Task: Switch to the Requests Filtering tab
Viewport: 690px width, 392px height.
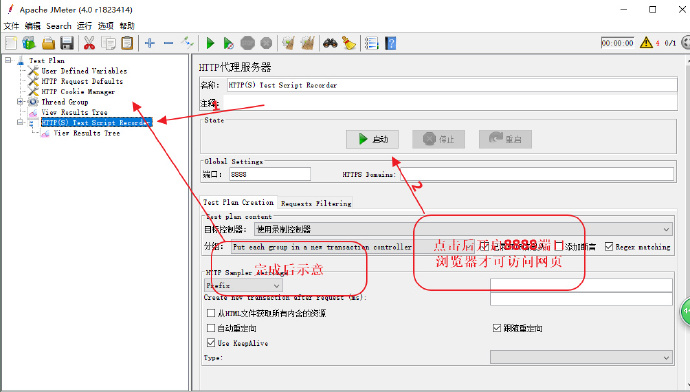Action: (316, 203)
